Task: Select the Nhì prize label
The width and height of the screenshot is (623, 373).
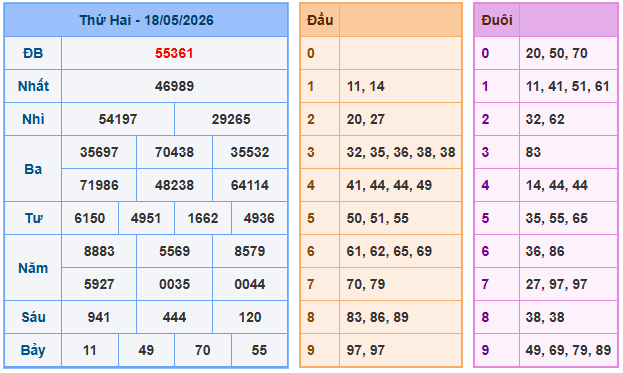Action: 33,119
